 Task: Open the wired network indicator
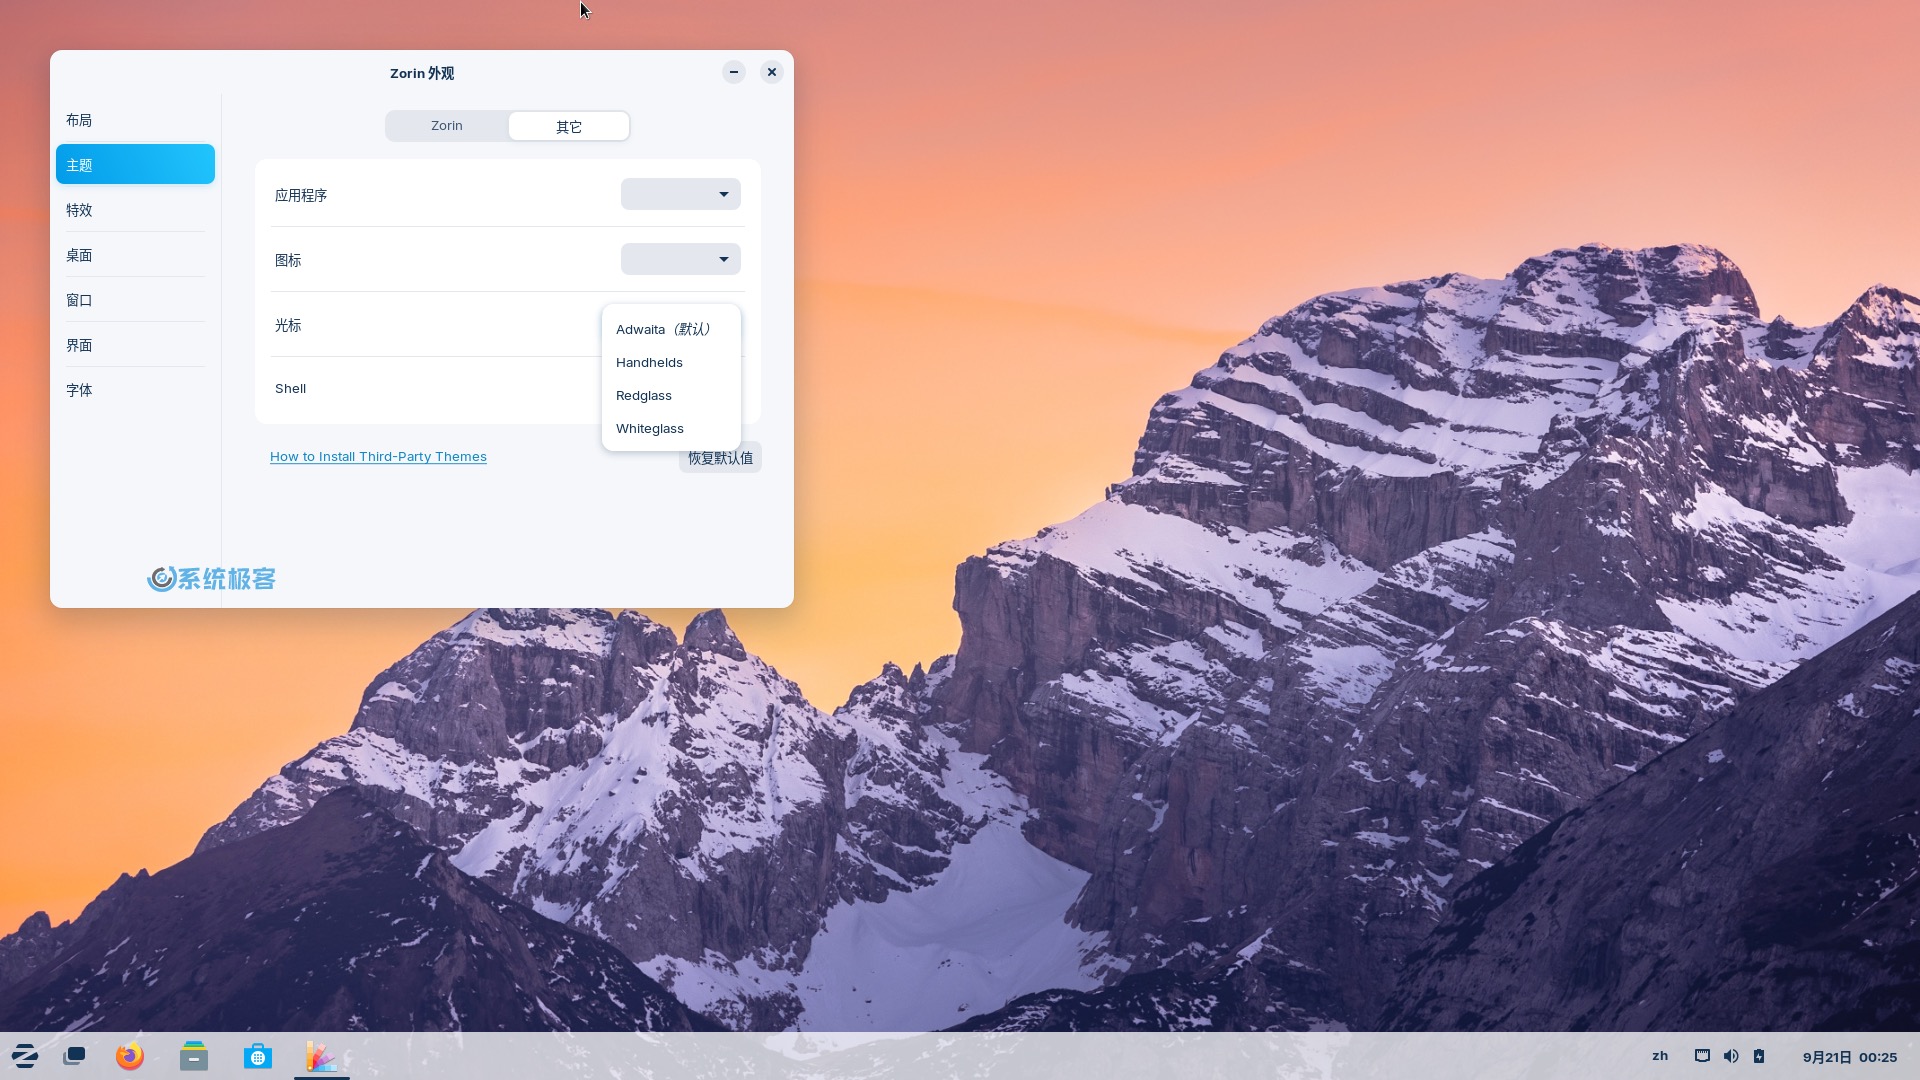pyautogui.click(x=1702, y=1056)
